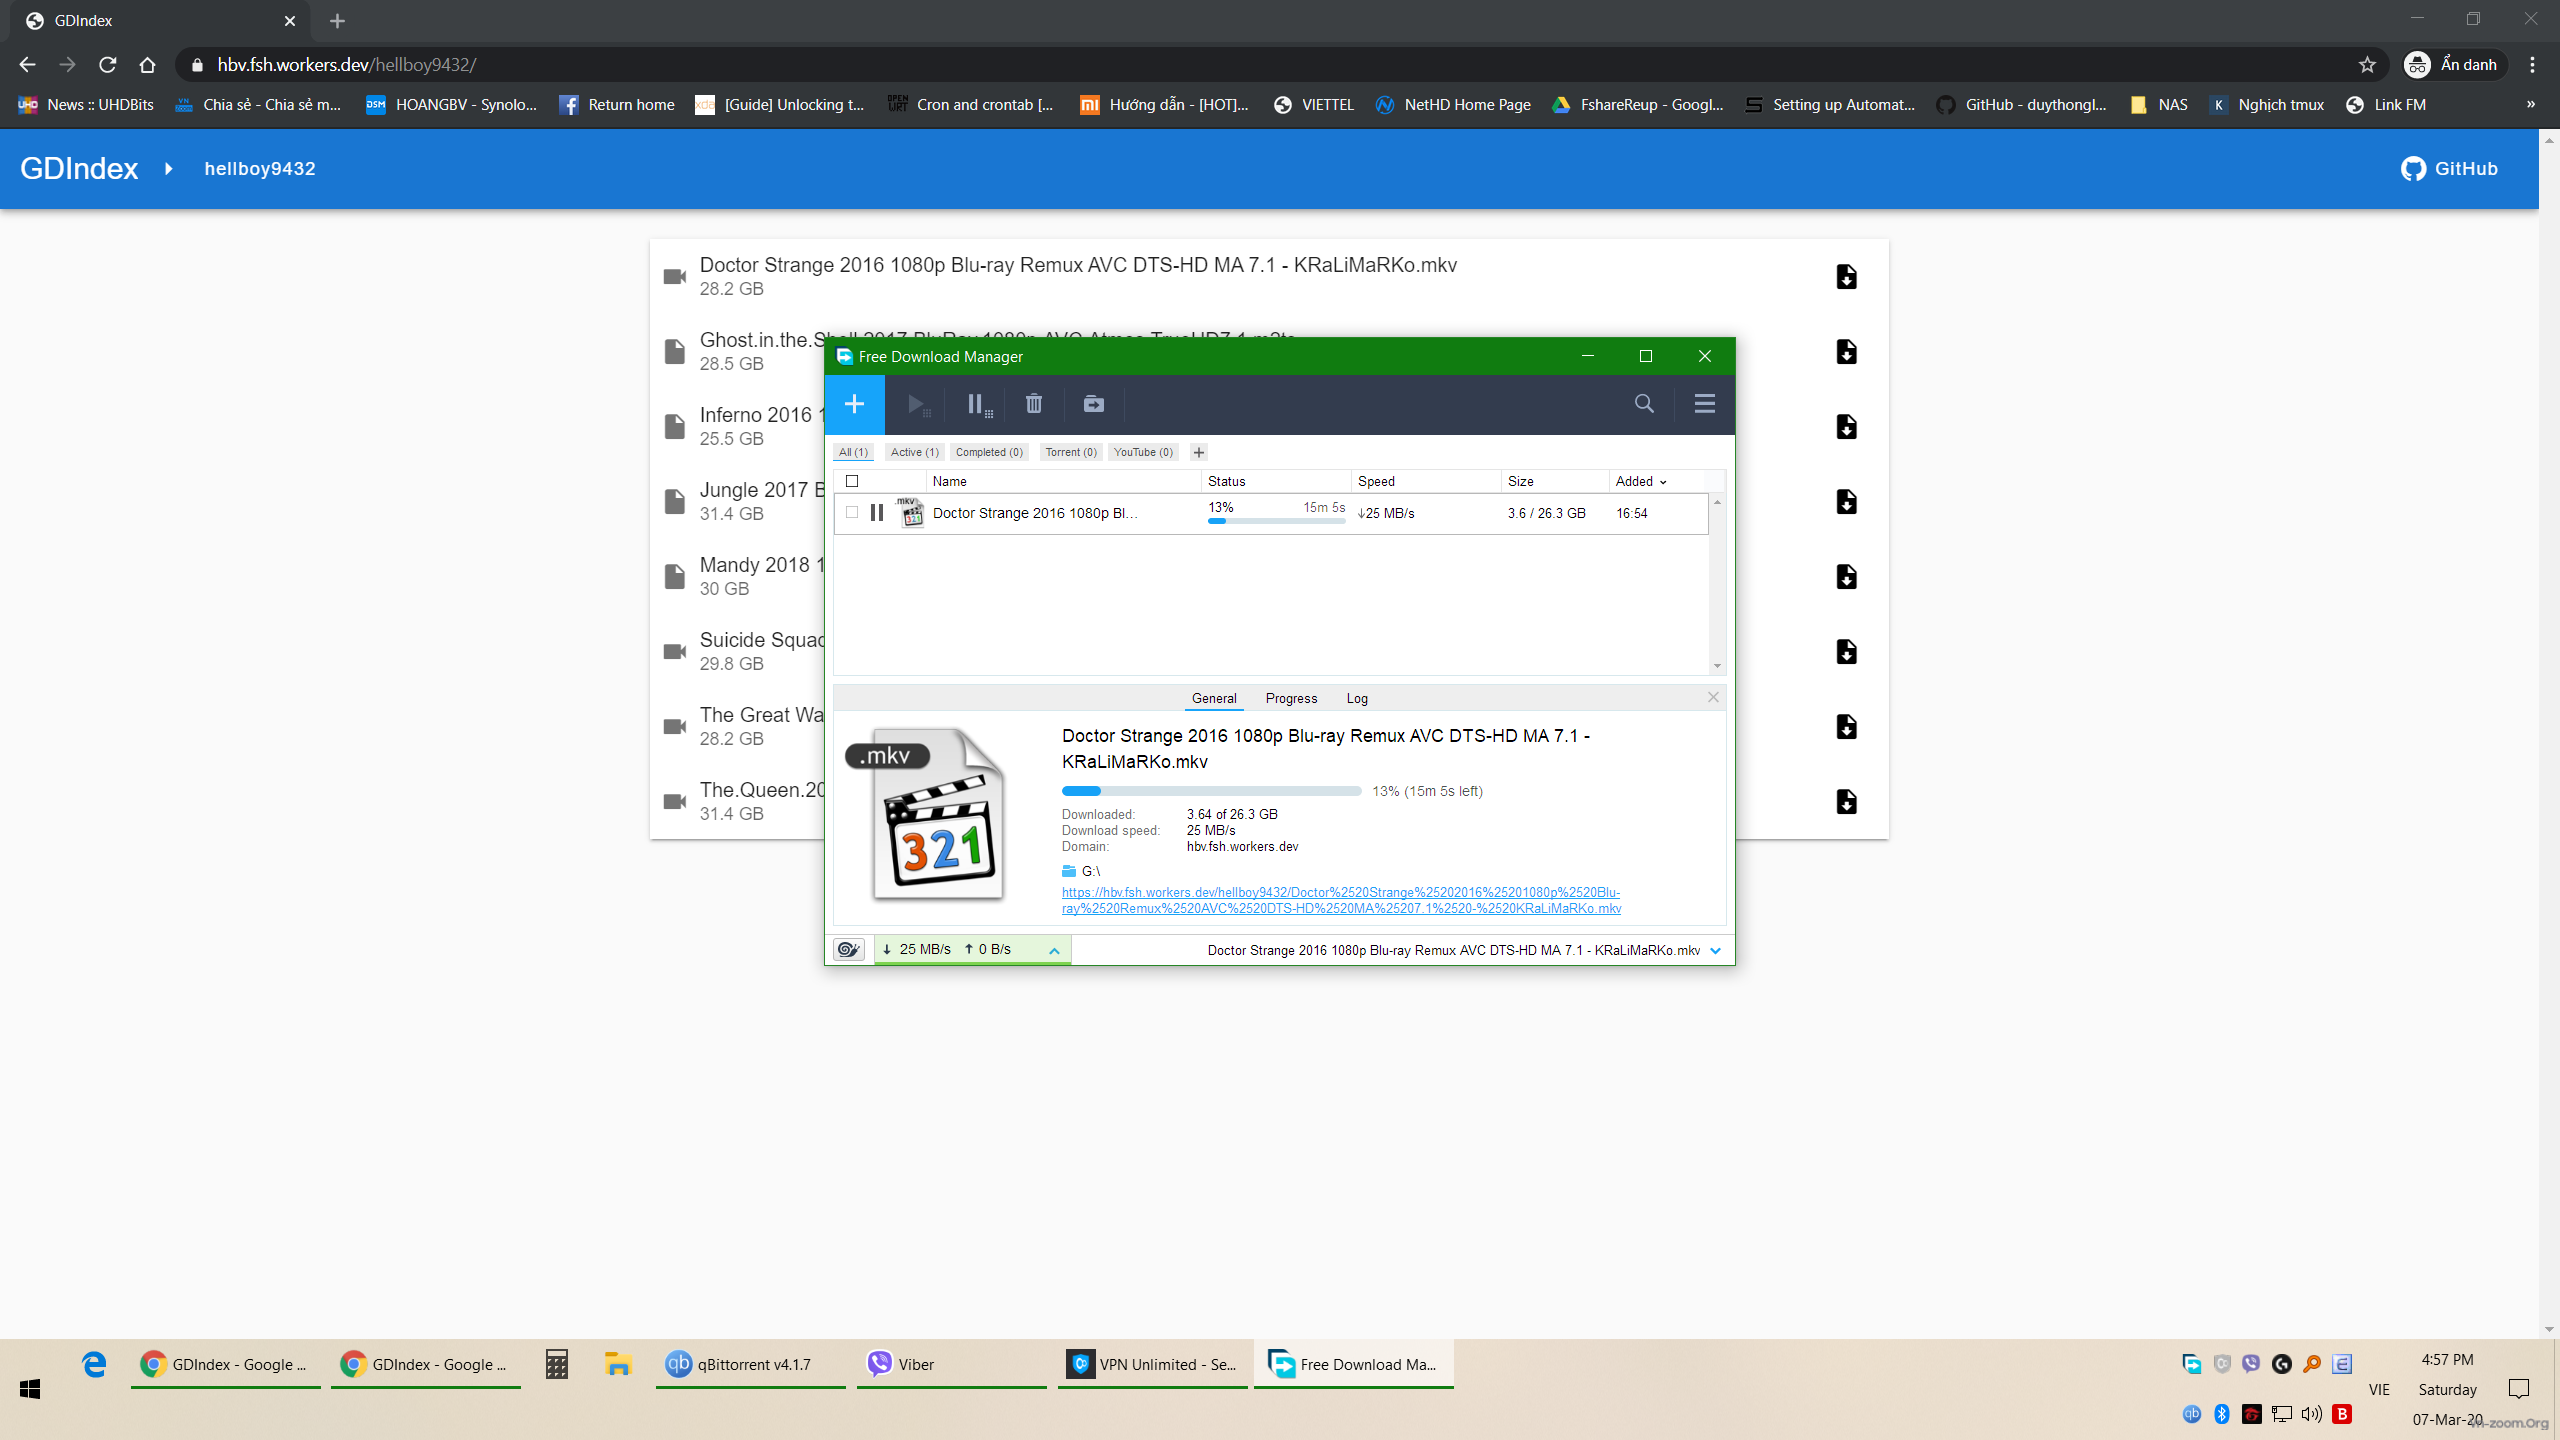Screen dimensions: 2560x1440
Task: Pause the Doctor Strange download
Action: coord(877,513)
